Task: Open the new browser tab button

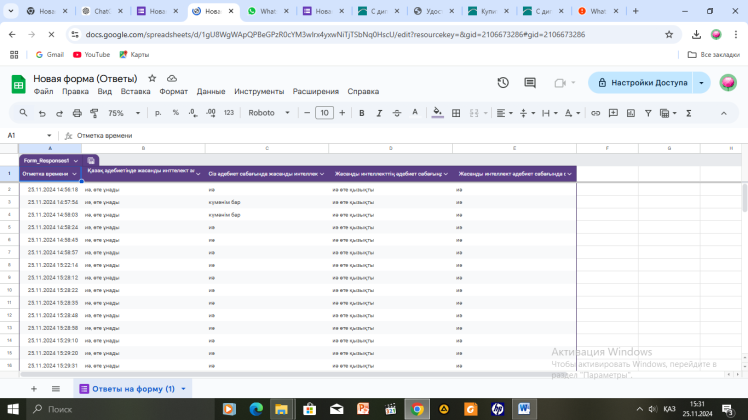Action: 635,11
